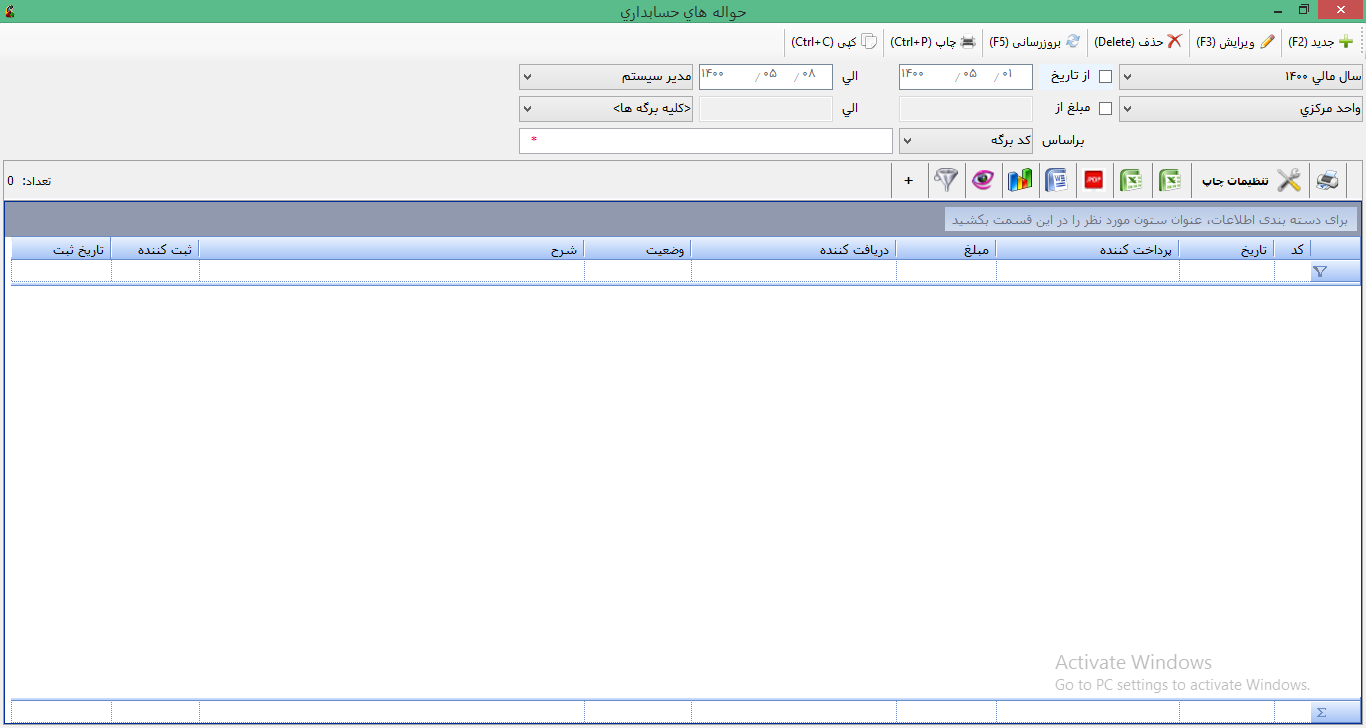Click the plus (+) button in grid toolbar

pyautogui.click(x=909, y=180)
